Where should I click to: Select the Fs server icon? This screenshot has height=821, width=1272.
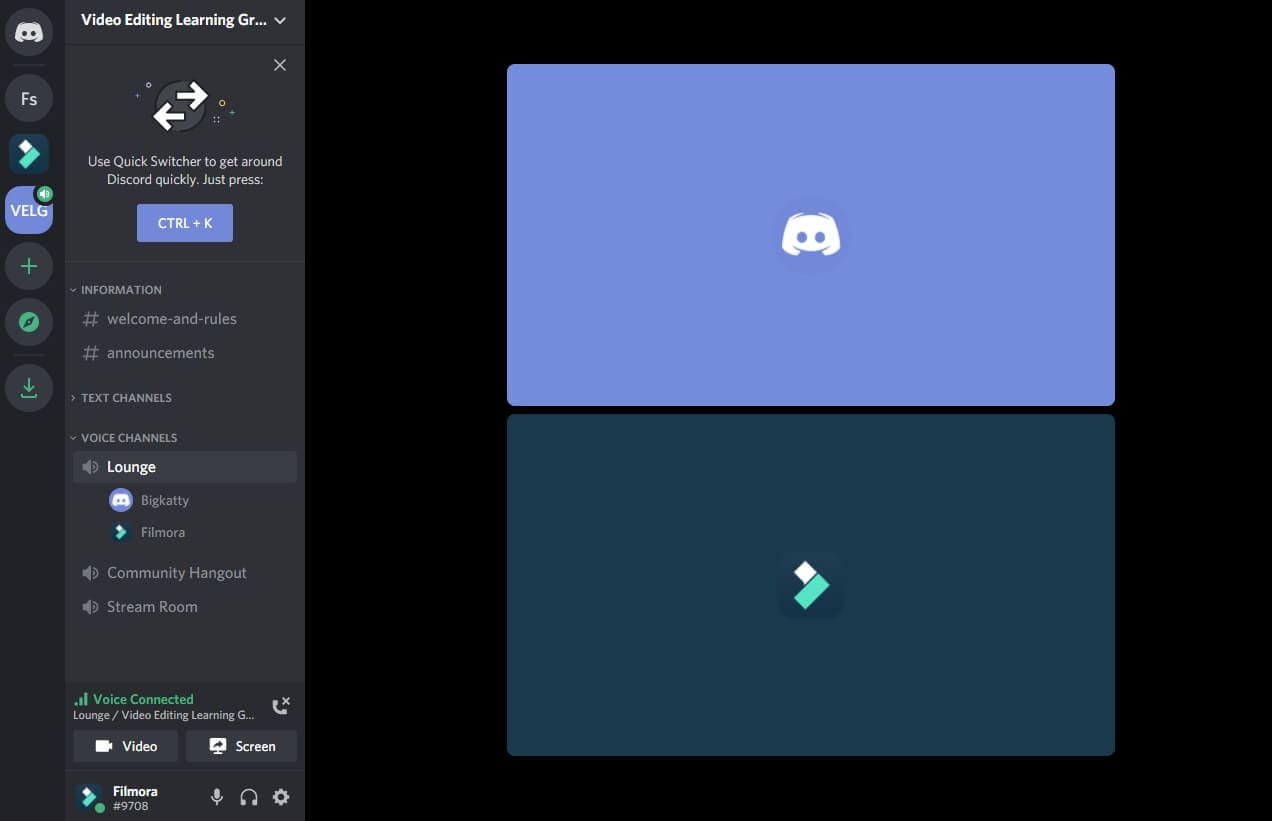click(x=29, y=97)
